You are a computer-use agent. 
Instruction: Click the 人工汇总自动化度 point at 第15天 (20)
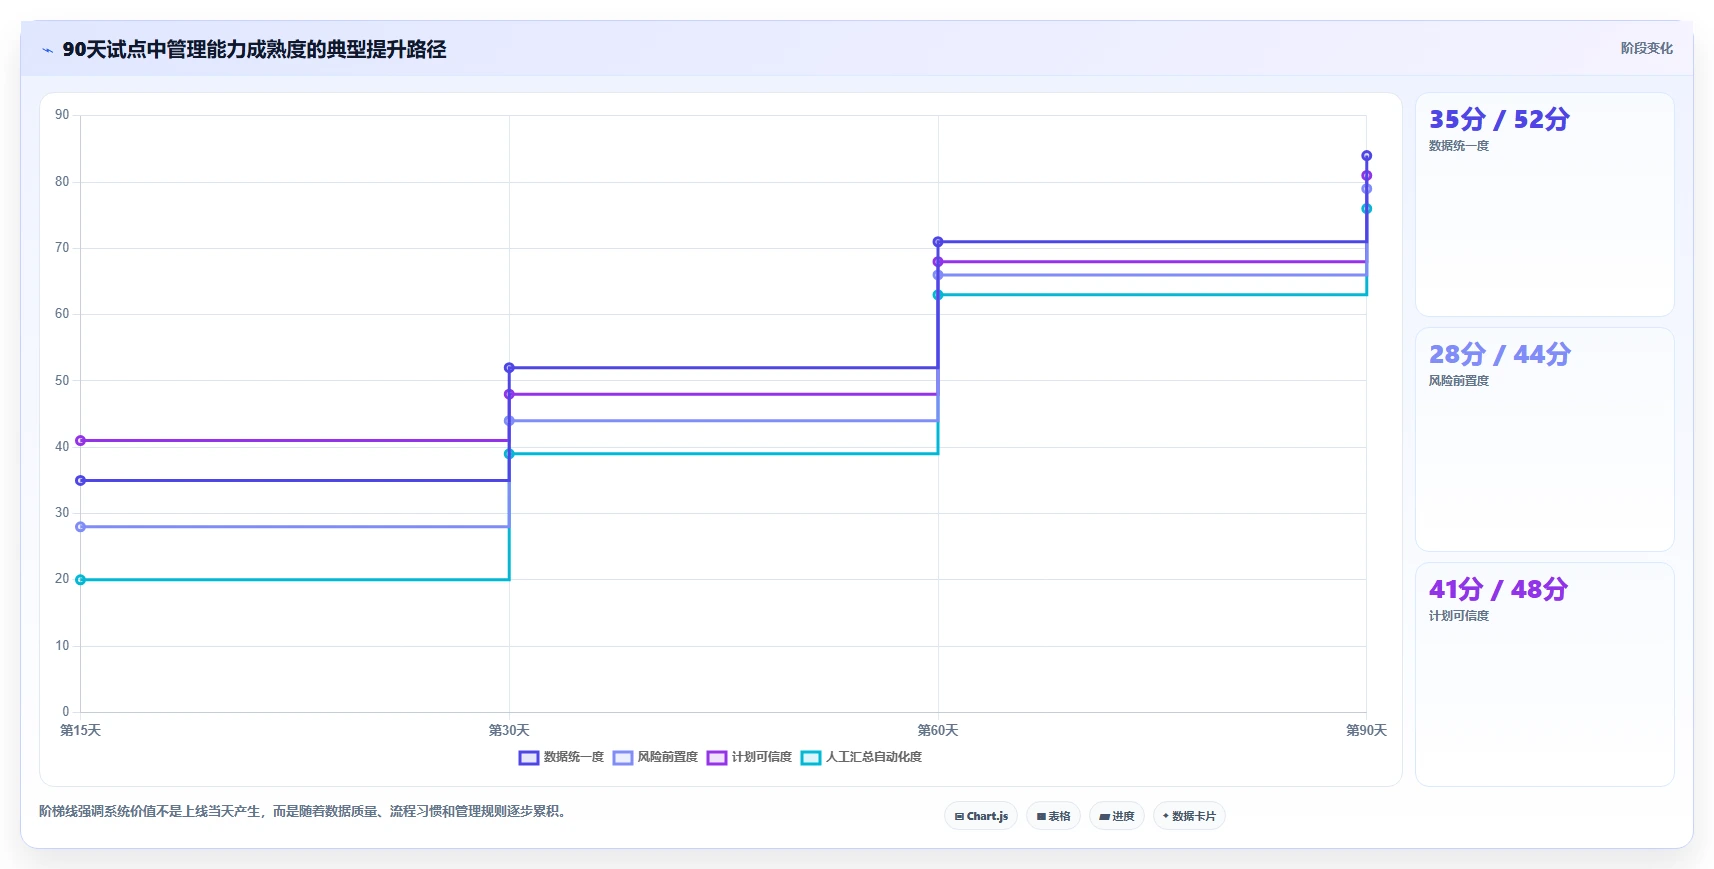(x=81, y=580)
